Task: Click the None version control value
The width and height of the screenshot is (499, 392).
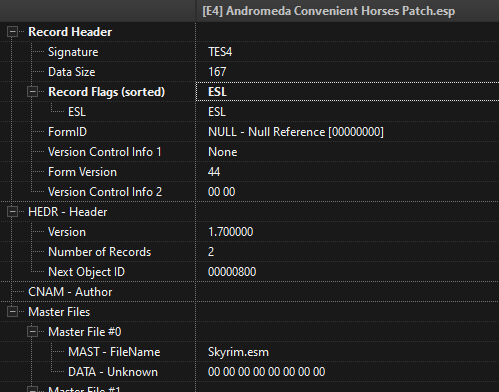Action: point(223,152)
